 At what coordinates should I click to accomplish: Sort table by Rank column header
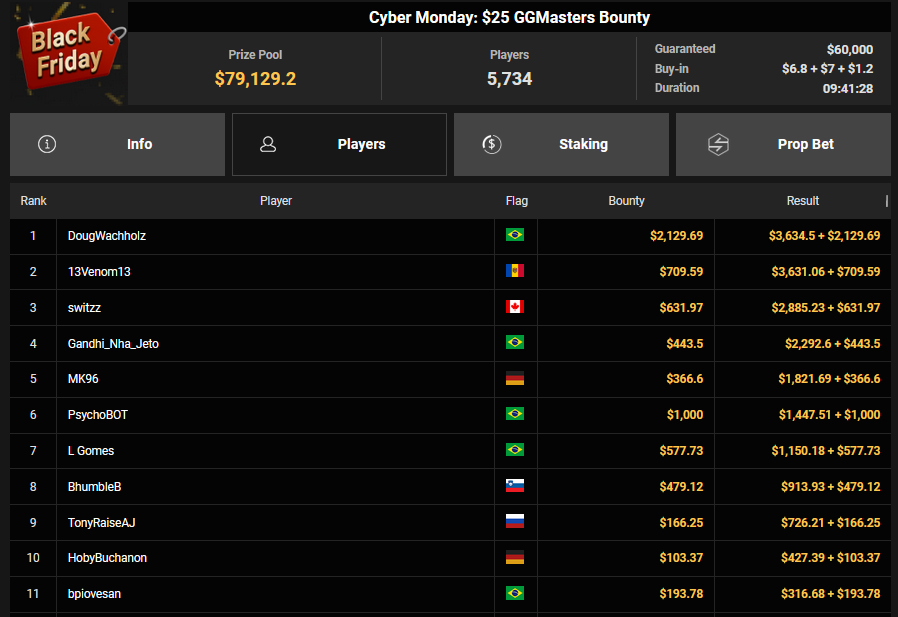click(34, 201)
